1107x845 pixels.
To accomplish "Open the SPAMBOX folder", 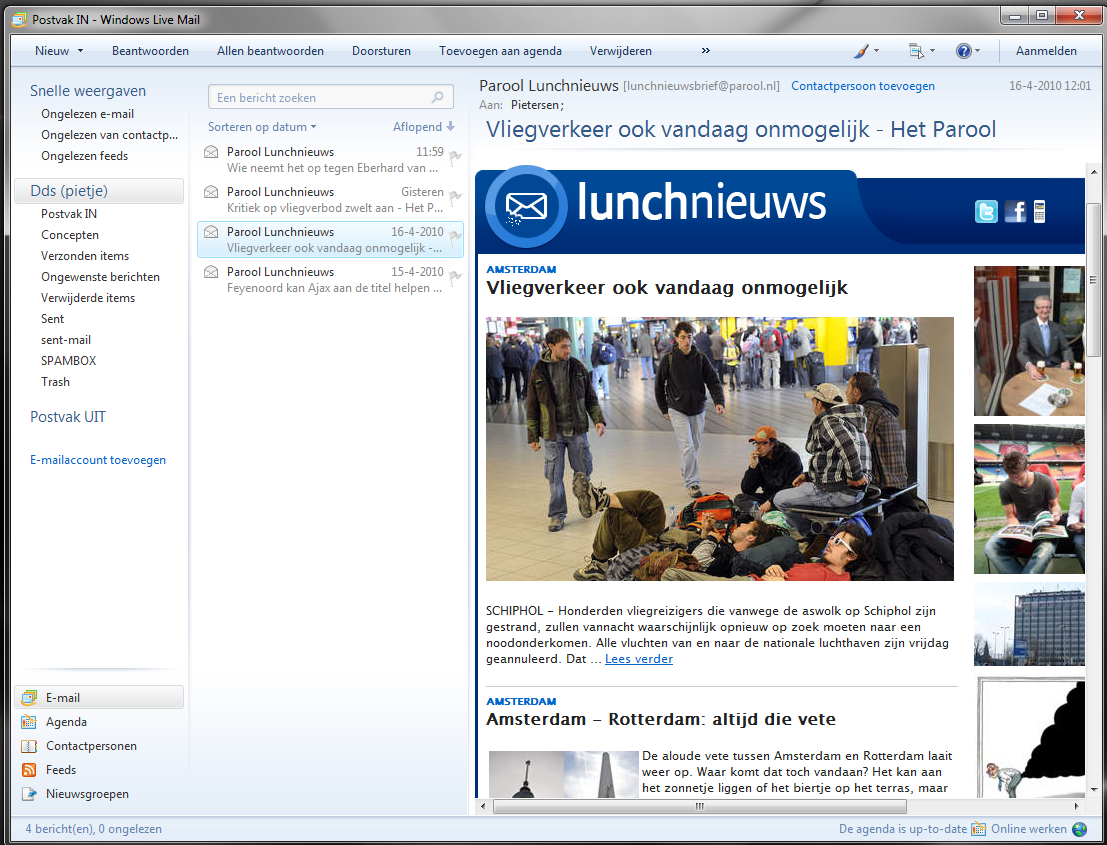I will tap(68, 360).
